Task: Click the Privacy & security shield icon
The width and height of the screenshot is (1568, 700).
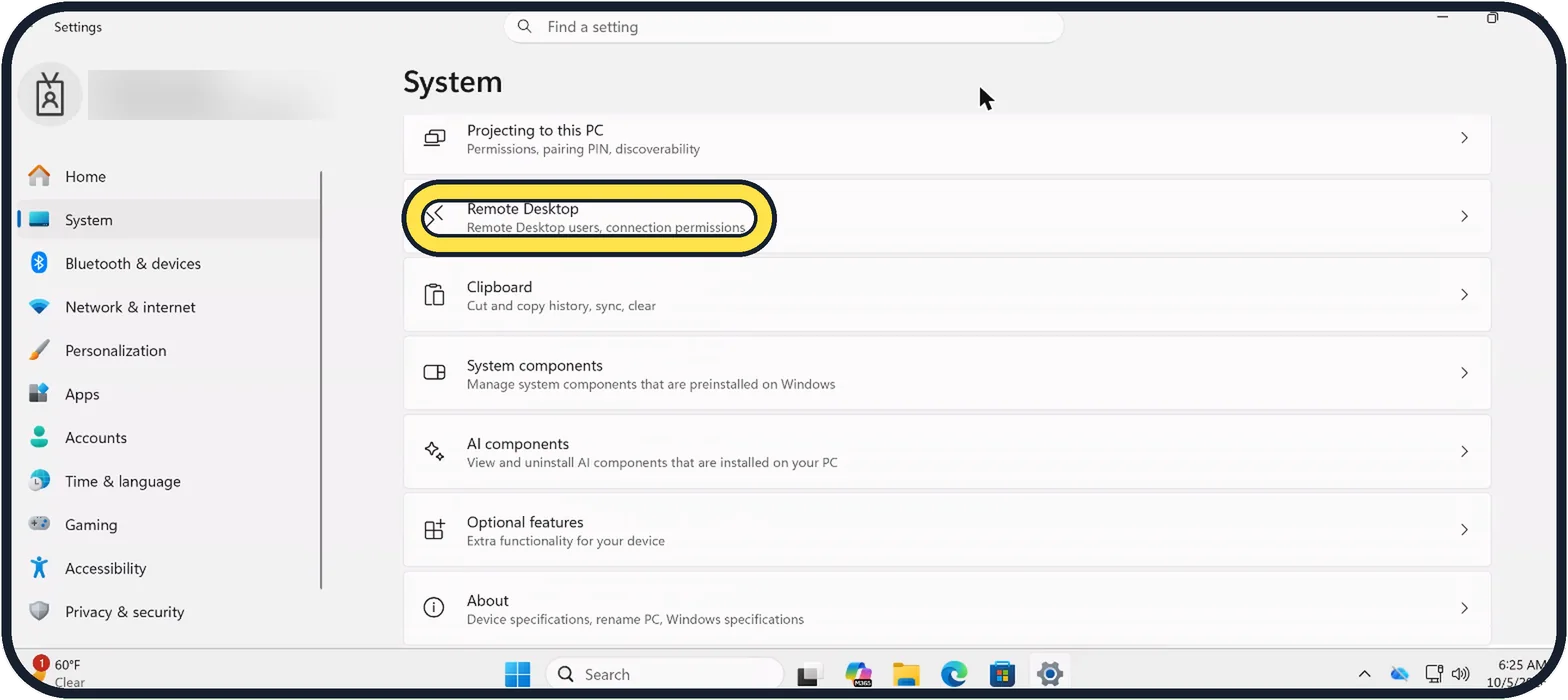Action: pyautogui.click(x=39, y=611)
